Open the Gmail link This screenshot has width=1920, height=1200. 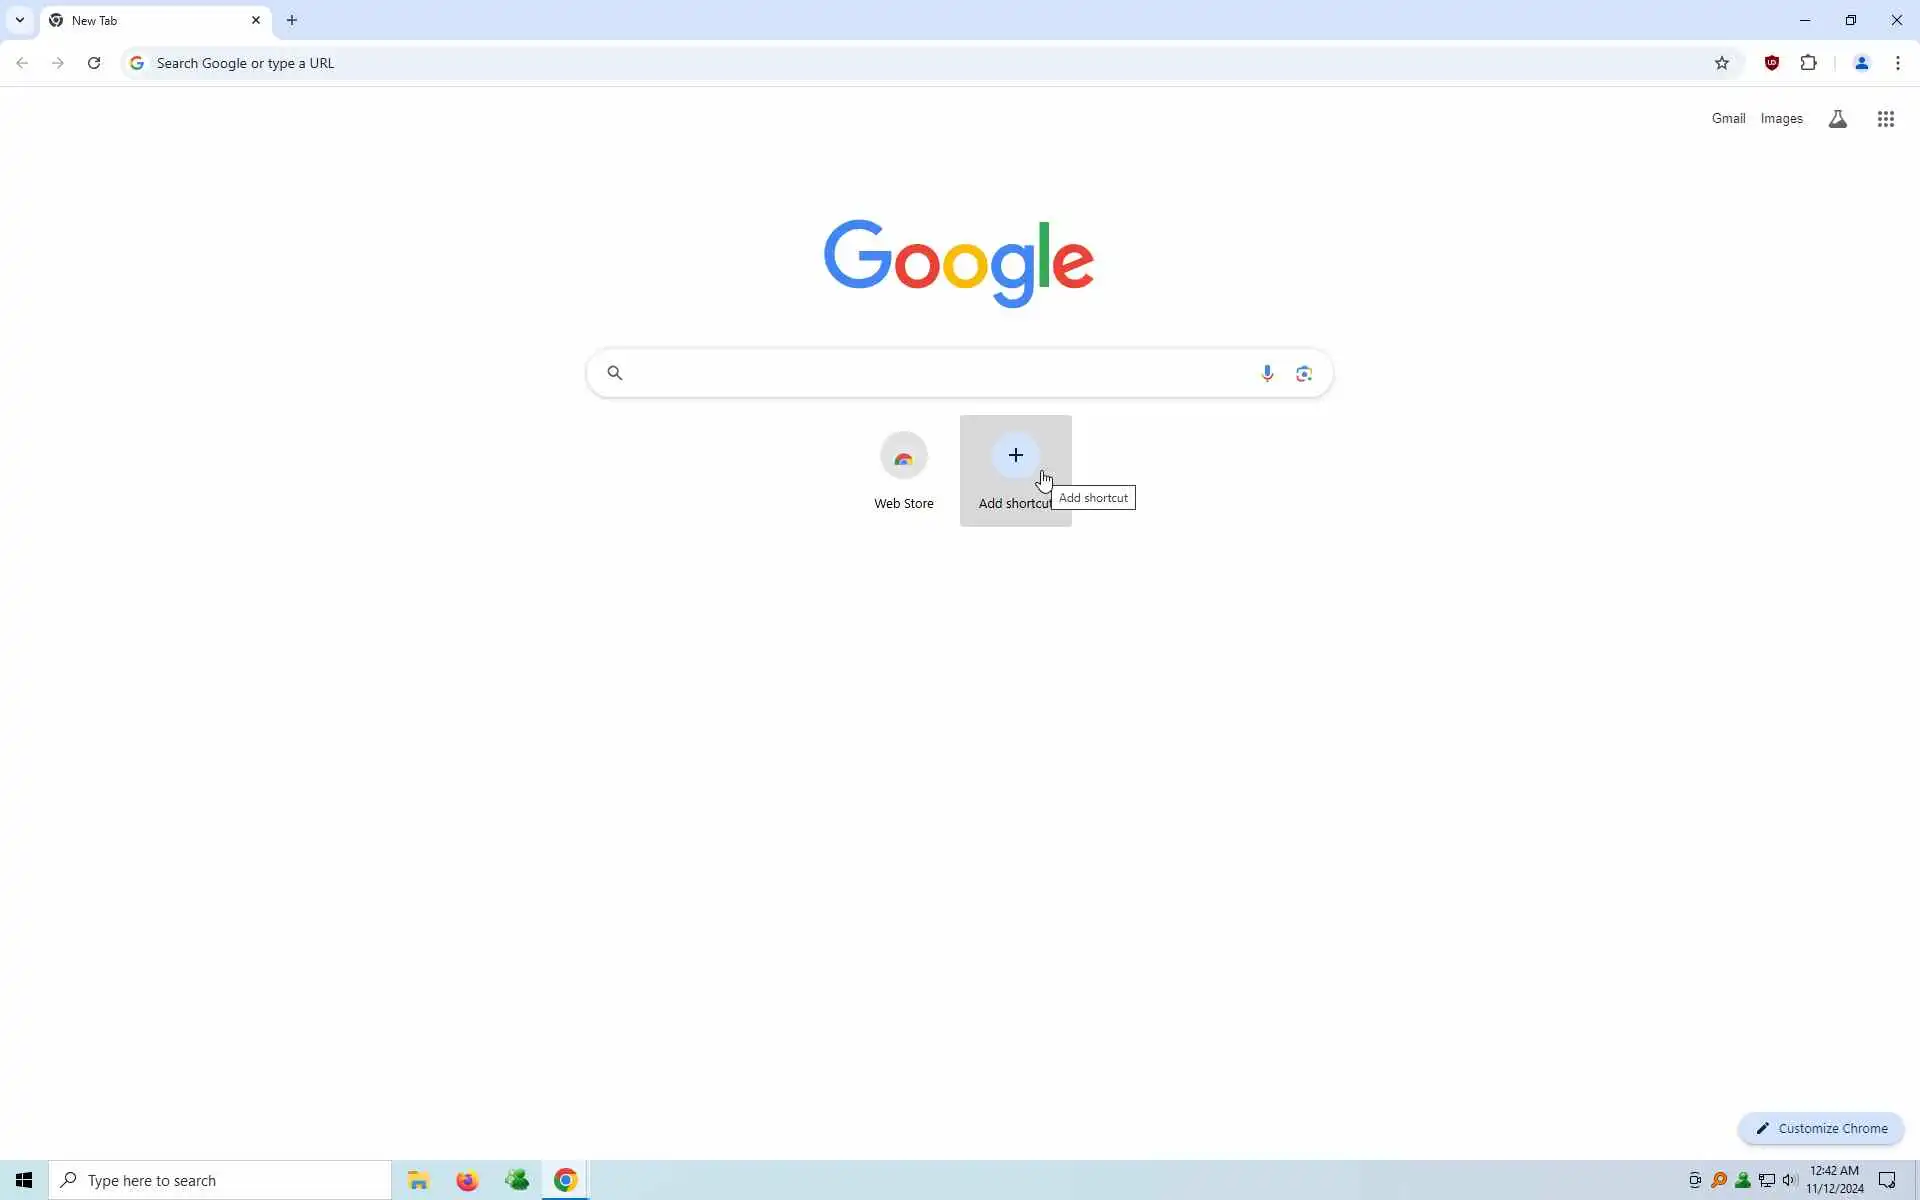[x=1727, y=118]
